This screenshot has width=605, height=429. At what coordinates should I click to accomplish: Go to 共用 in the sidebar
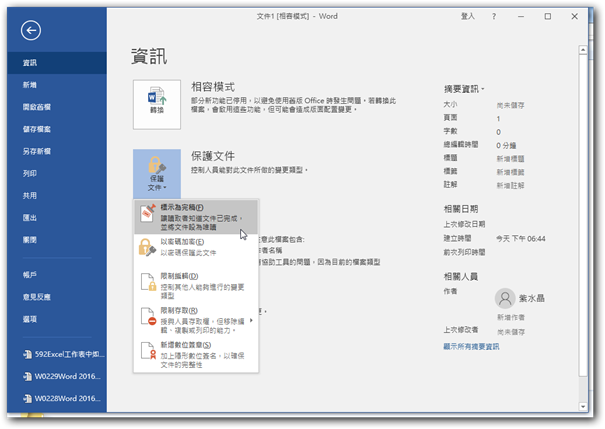click(x=57, y=196)
